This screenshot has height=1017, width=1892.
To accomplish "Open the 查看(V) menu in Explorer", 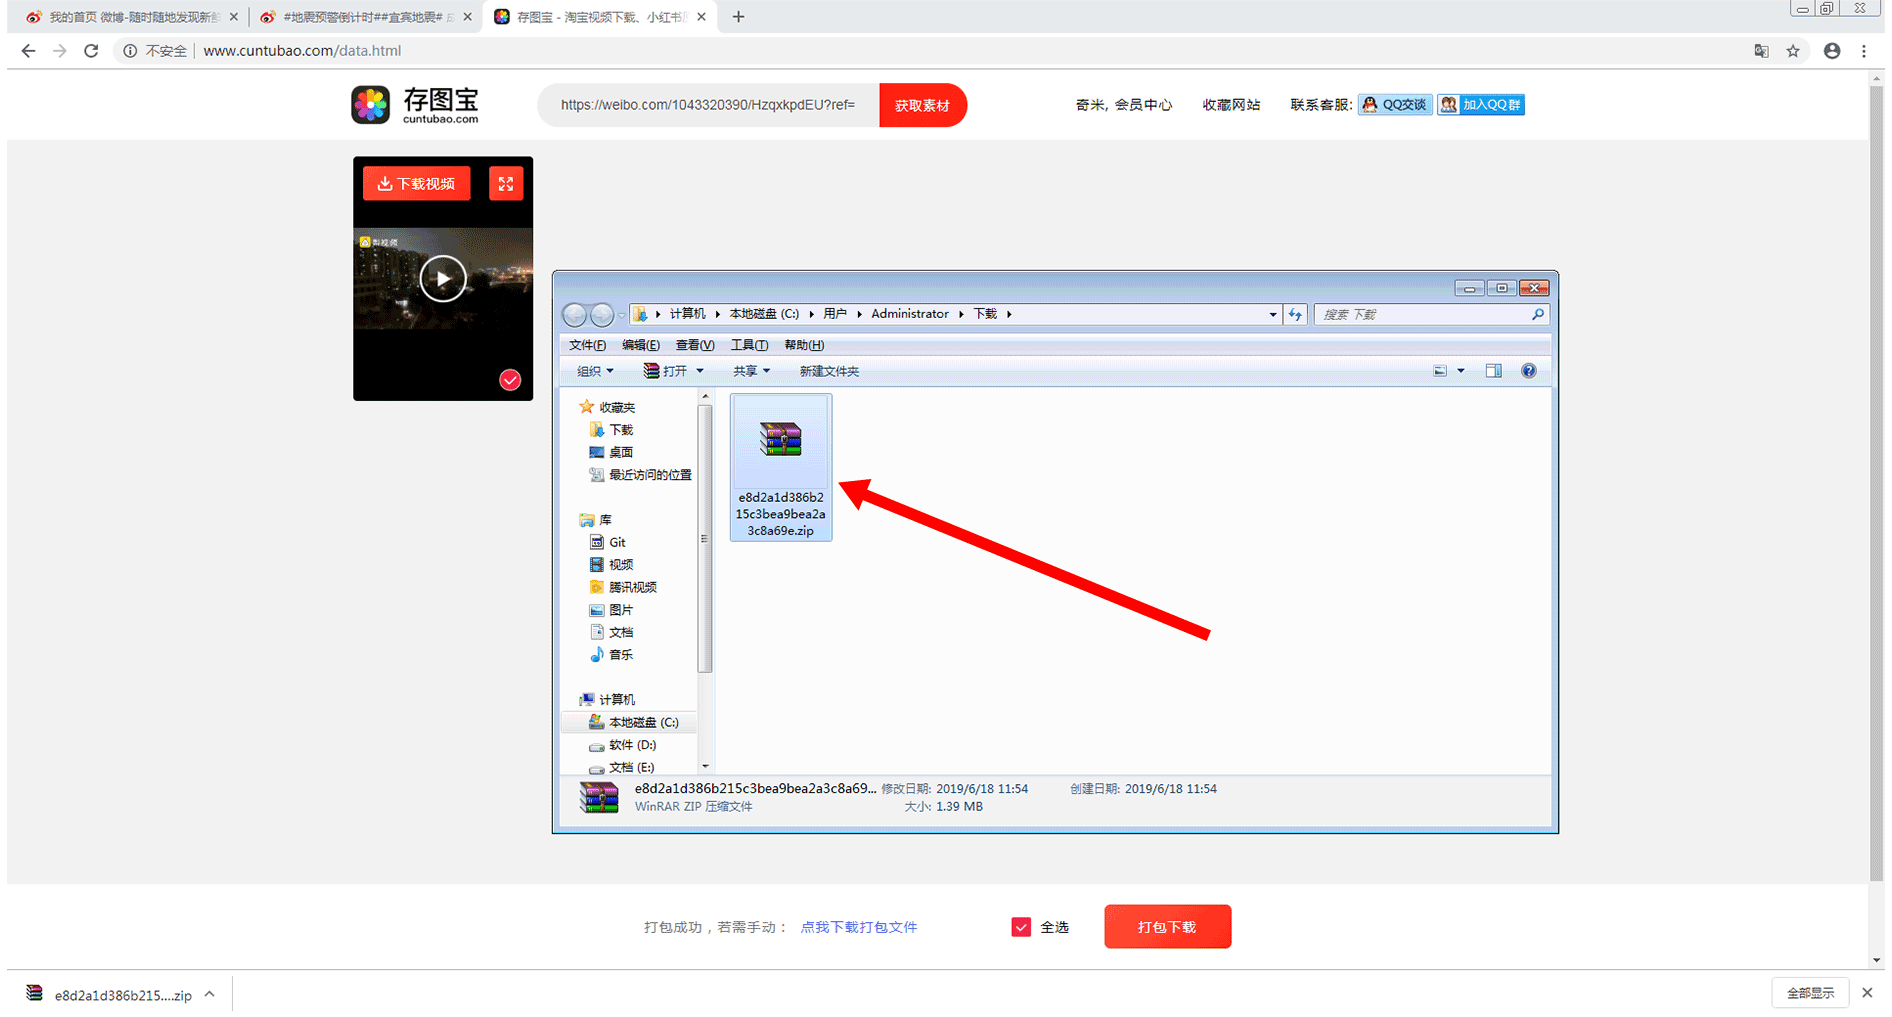I will (x=694, y=345).
